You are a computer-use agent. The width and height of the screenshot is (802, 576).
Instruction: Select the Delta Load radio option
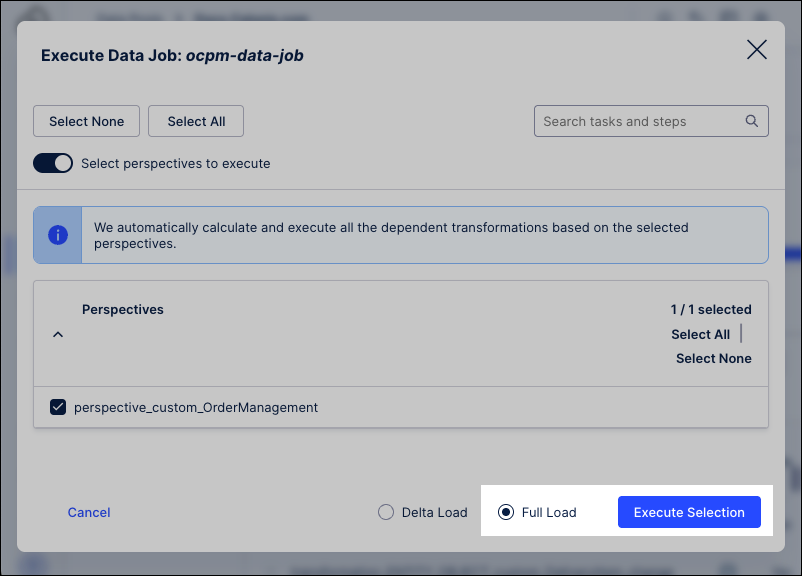click(x=386, y=512)
